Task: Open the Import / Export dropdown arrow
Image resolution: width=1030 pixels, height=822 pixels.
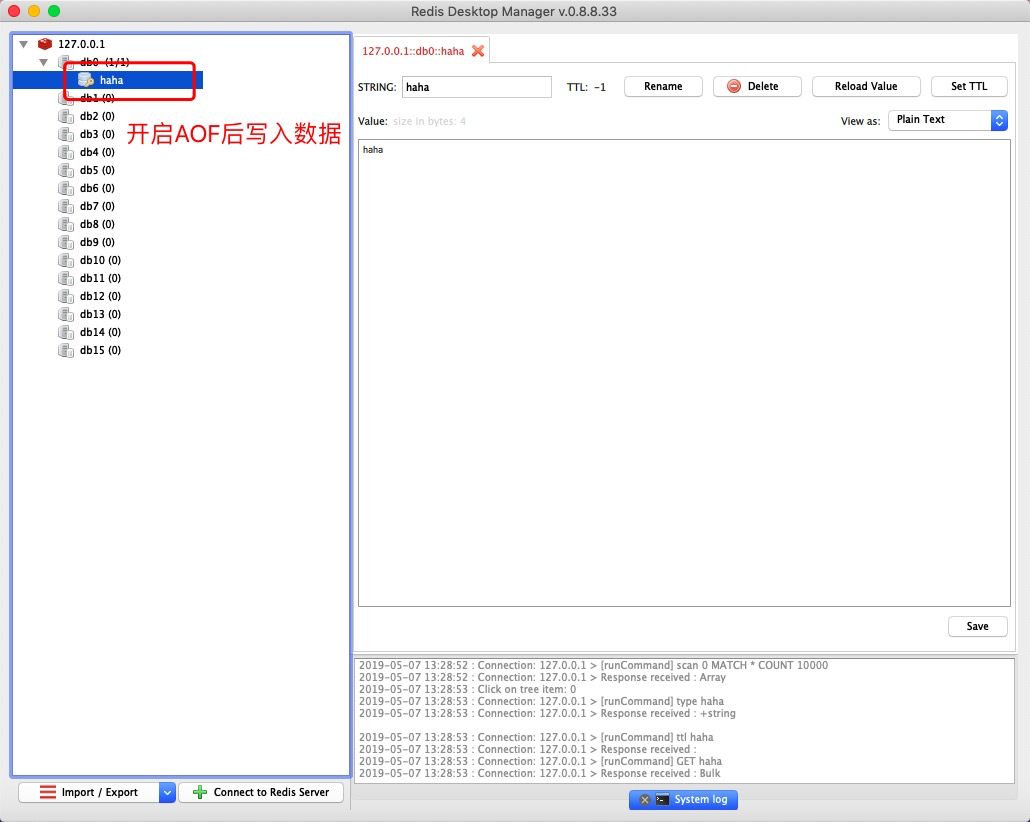Action: pyautogui.click(x=168, y=792)
